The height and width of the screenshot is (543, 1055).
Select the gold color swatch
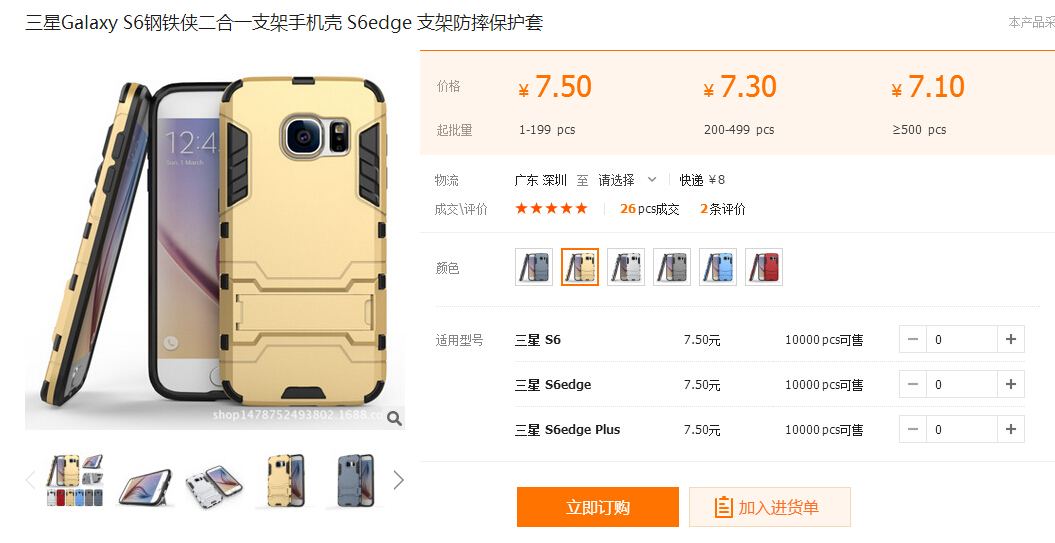tap(580, 267)
